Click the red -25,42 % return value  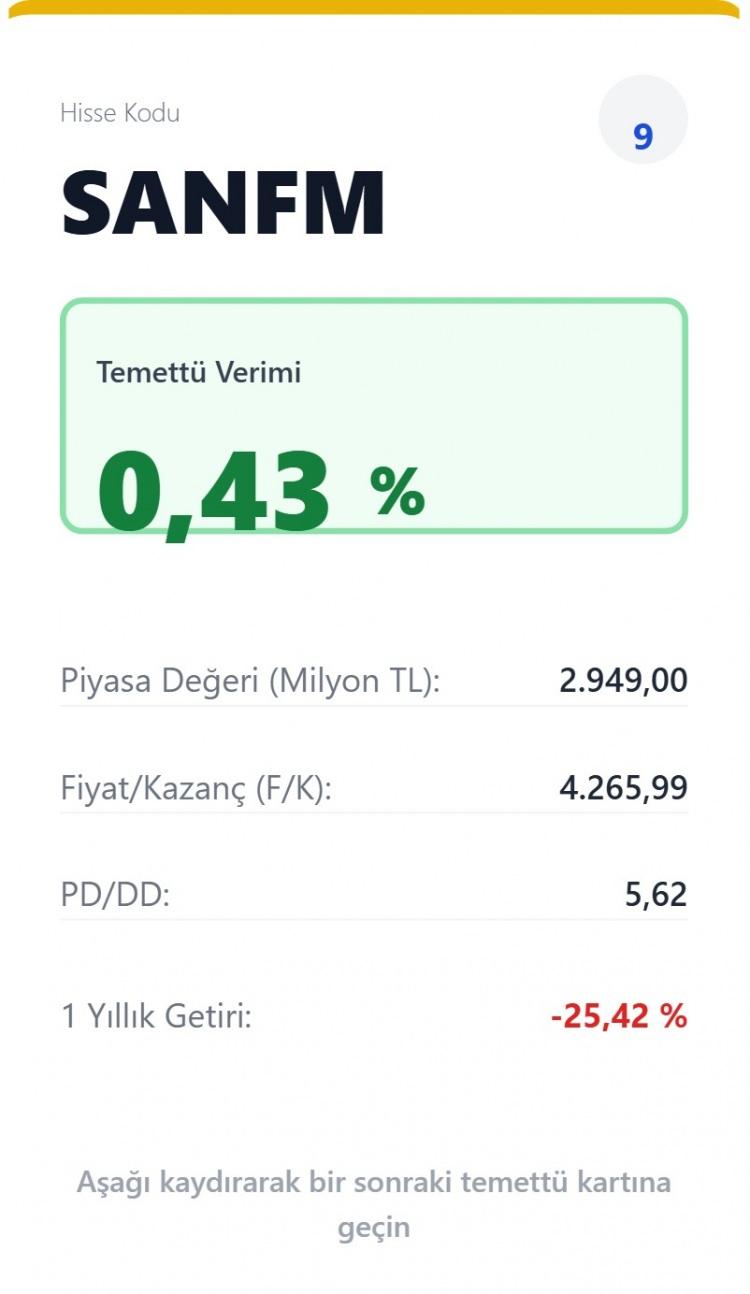point(619,1017)
